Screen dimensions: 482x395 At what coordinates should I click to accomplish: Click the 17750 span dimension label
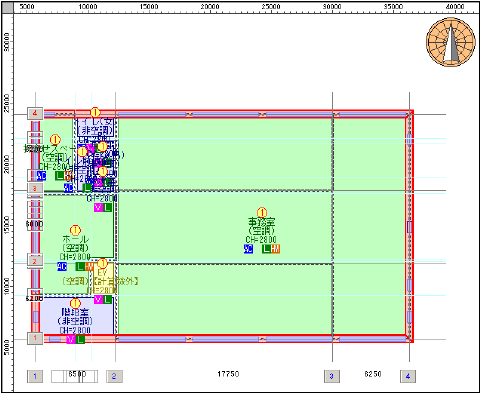point(228,374)
